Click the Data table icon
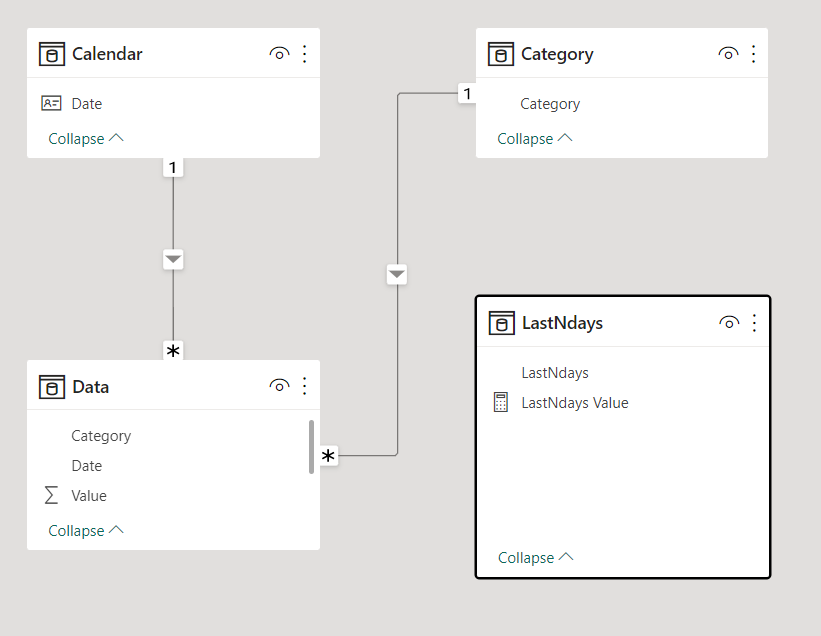Viewport: 821px width, 636px height. (52, 387)
